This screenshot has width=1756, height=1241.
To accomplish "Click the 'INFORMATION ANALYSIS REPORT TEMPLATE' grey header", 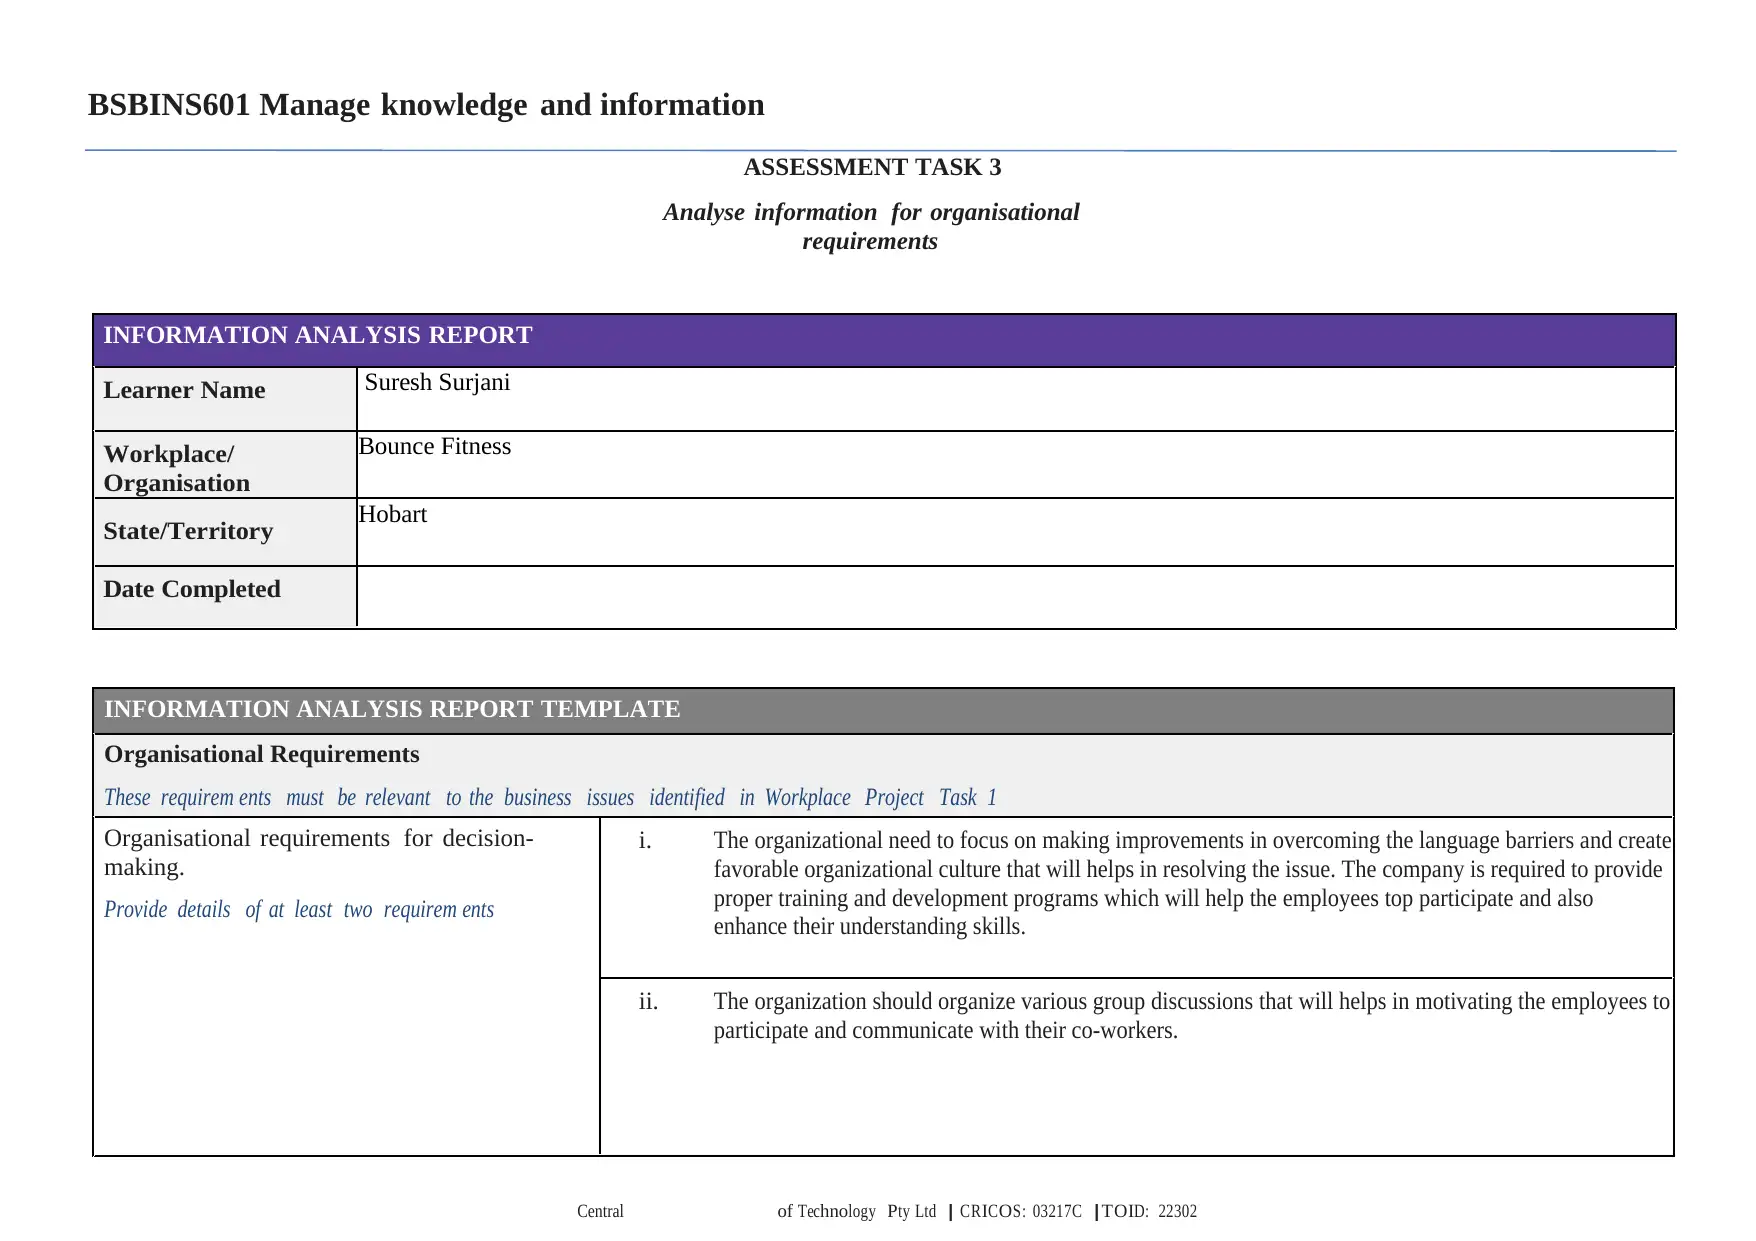I will (x=884, y=710).
